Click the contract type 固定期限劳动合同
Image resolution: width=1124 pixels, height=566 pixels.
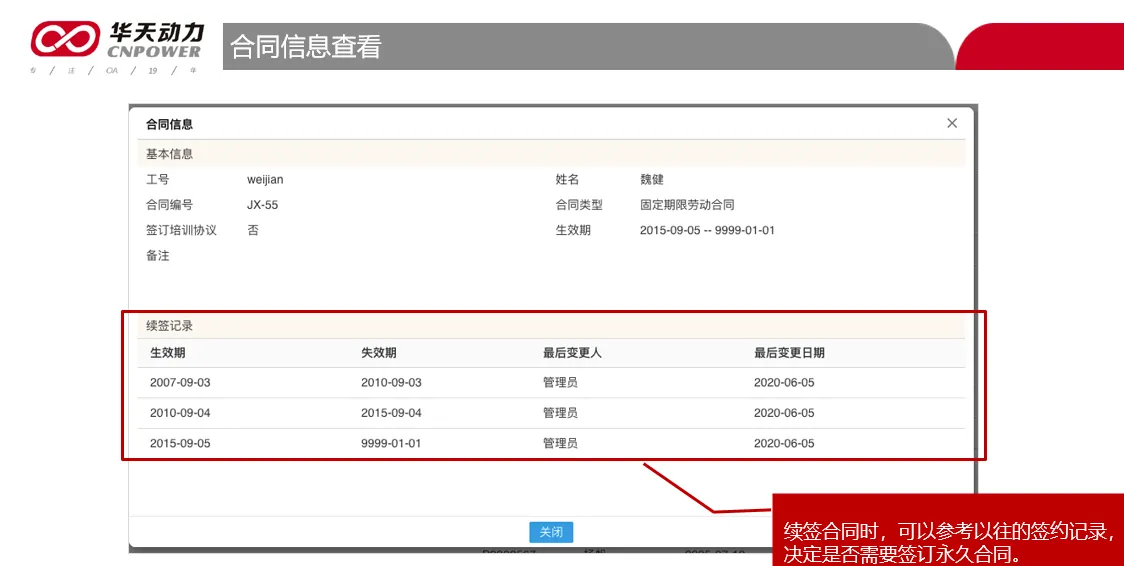coord(687,205)
